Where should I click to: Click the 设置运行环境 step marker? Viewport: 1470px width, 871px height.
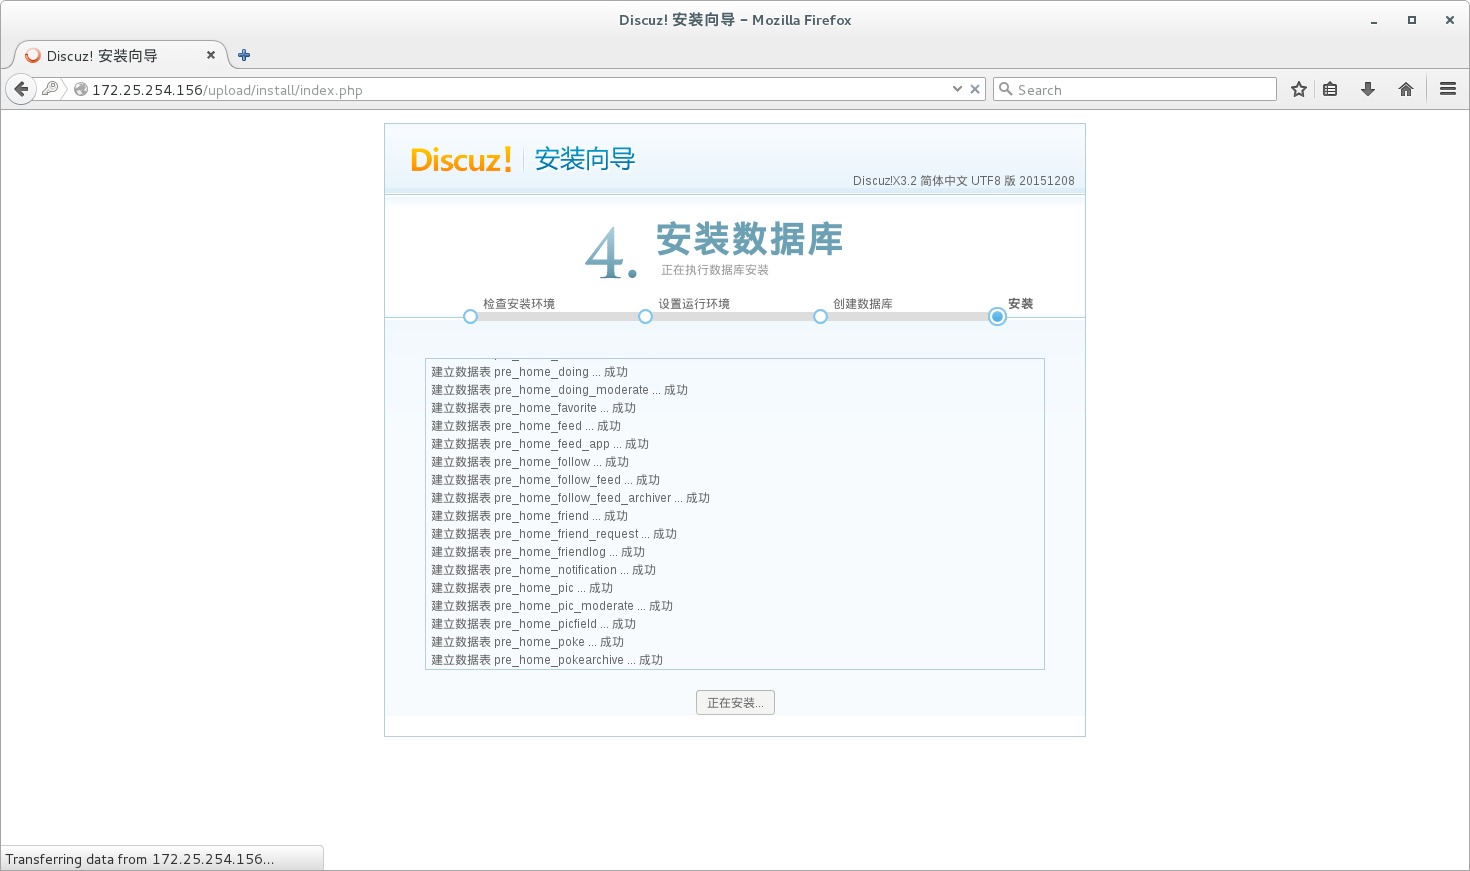tap(645, 316)
